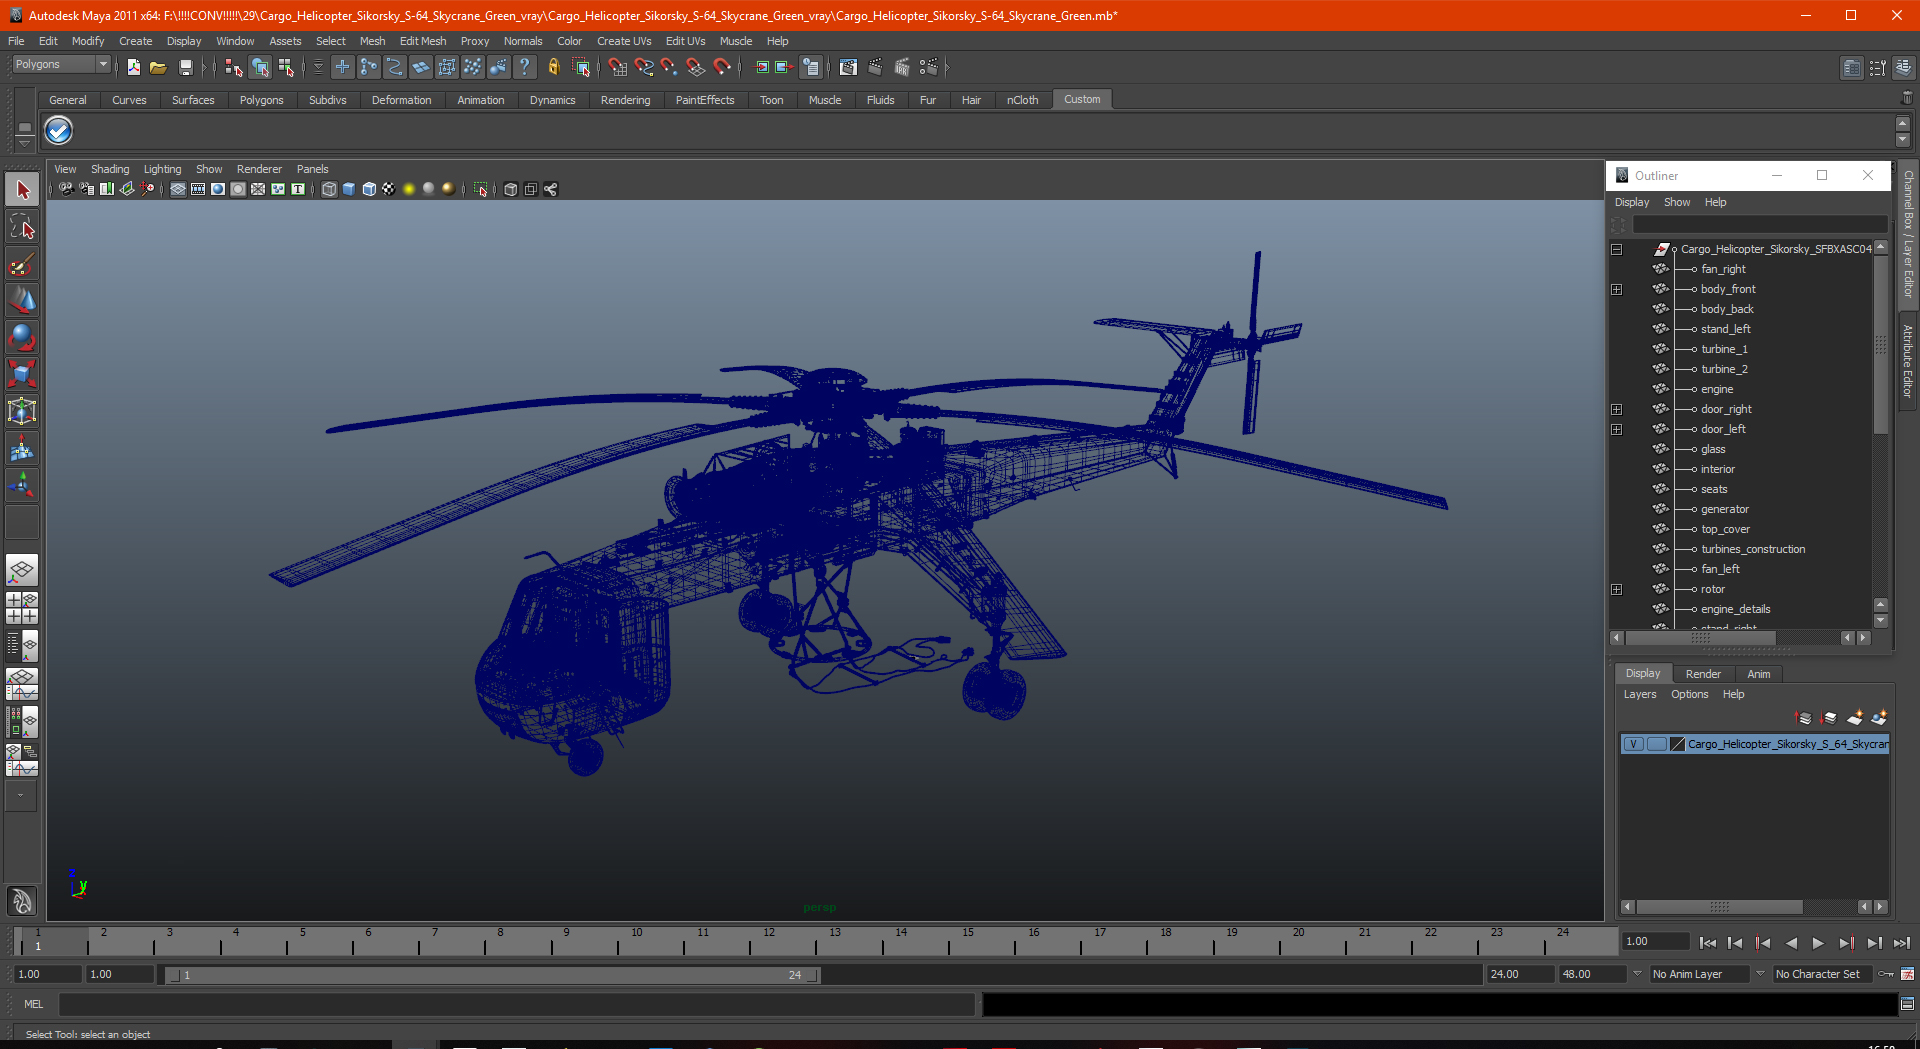
Task: Select the Universal Manipulator tool
Action: coord(22,411)
